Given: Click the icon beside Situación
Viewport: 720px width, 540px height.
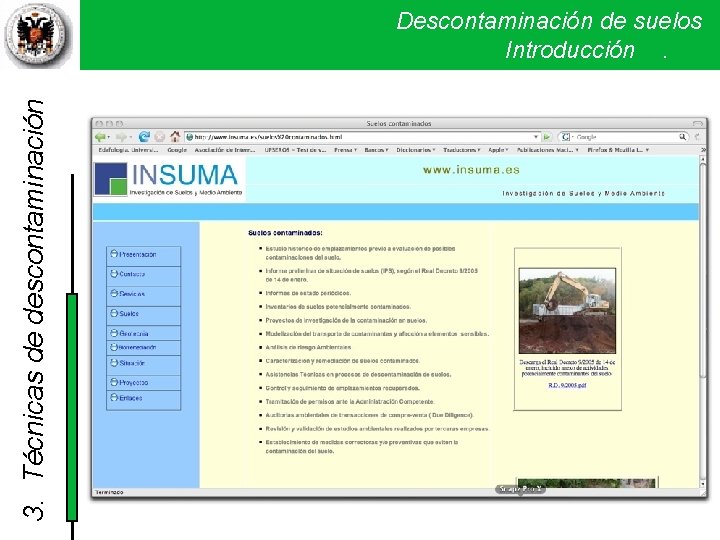Looking at the screenshot, I should [x=114, y=362].
